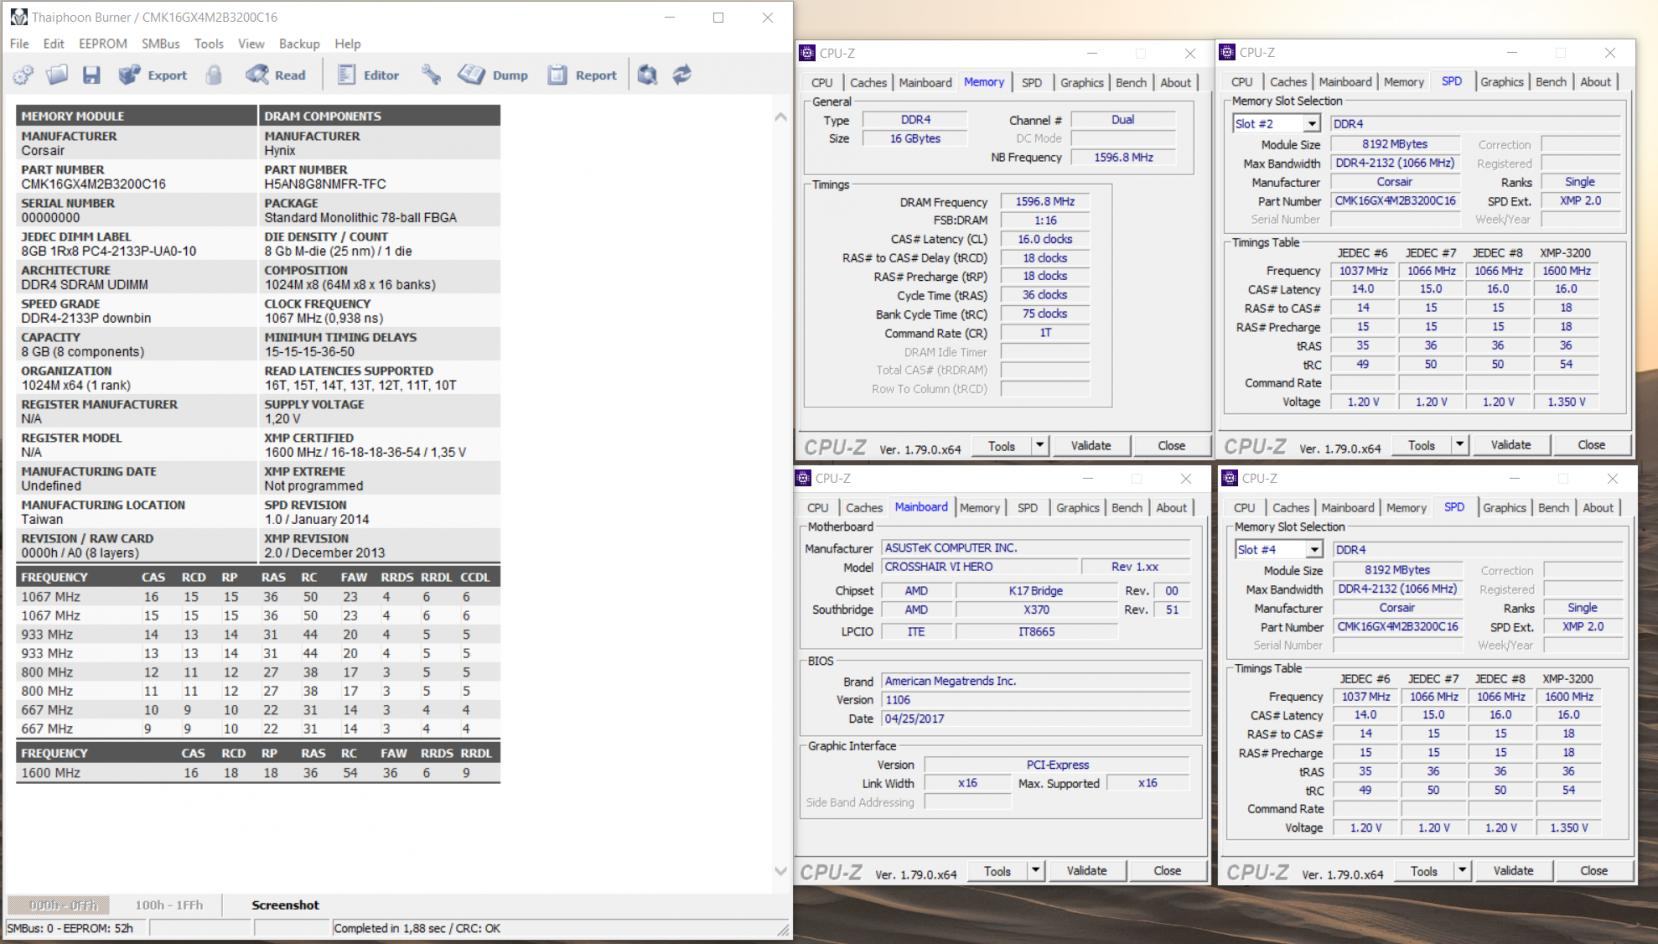The height and width of the screenshot is (944, 1658).
Task: Switch to Caches tab in CPU-Z Memory window
Action: pos(868,83)
